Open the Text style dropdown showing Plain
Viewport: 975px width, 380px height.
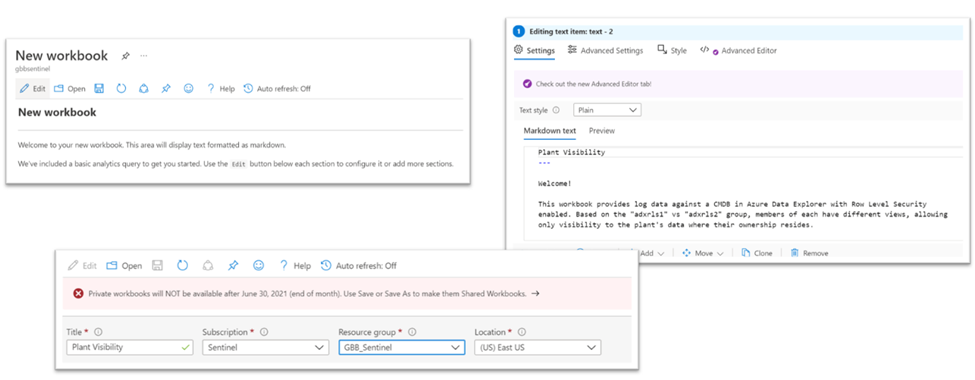(607, 110)
